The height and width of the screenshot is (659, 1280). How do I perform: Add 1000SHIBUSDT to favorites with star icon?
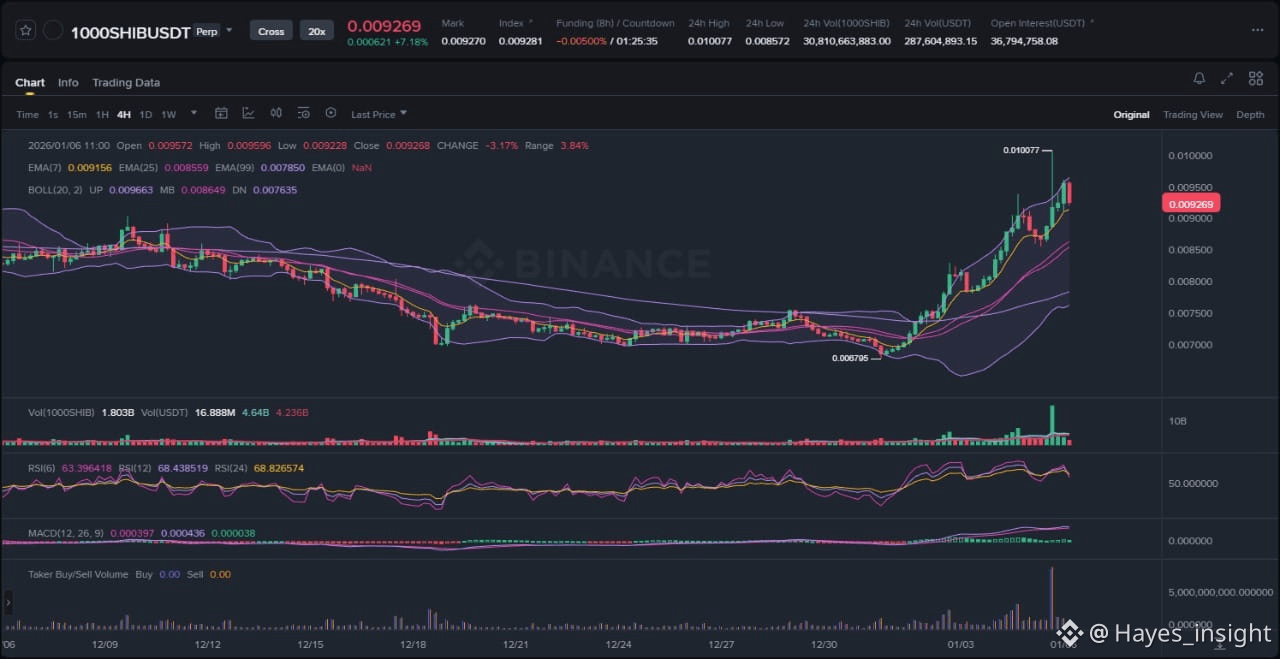(26, 31)
